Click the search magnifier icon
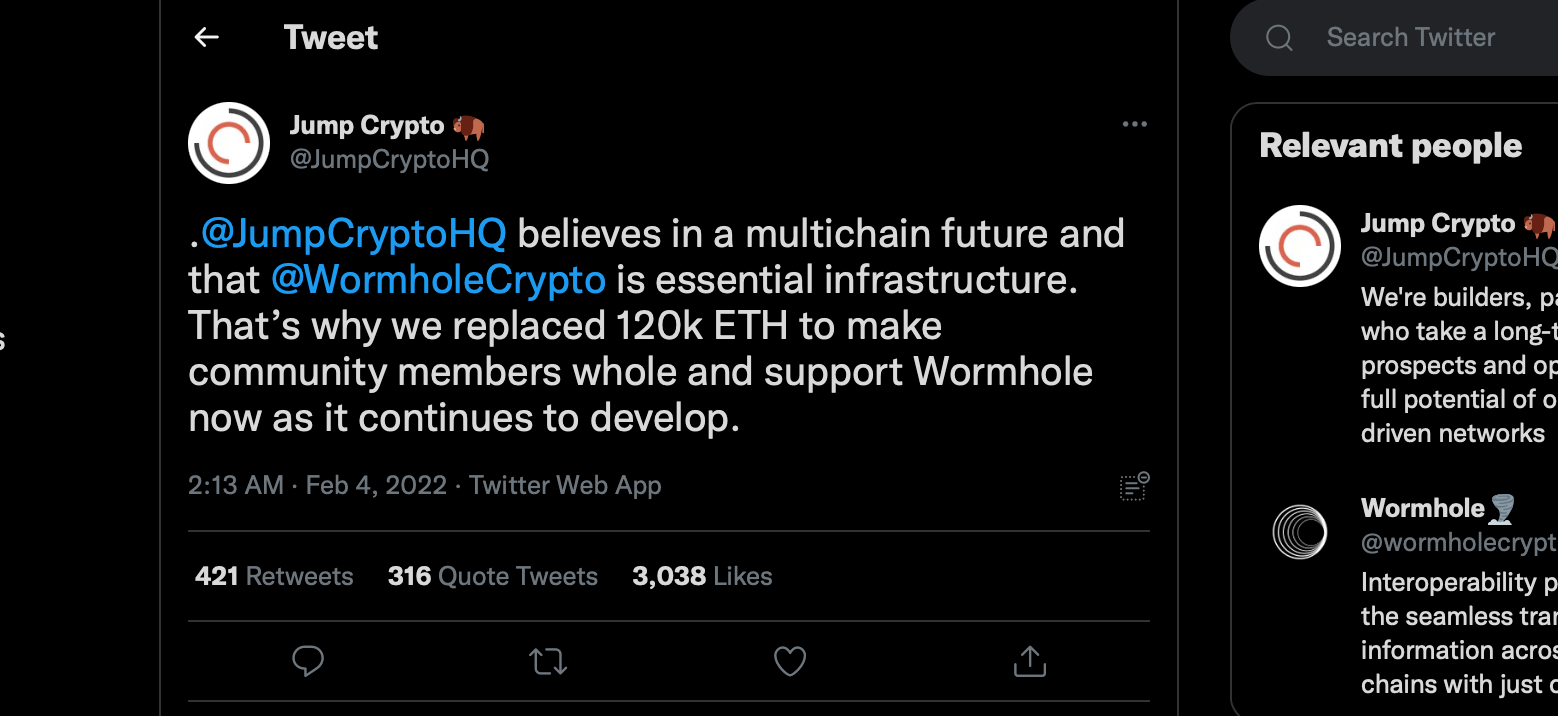 1279,38
